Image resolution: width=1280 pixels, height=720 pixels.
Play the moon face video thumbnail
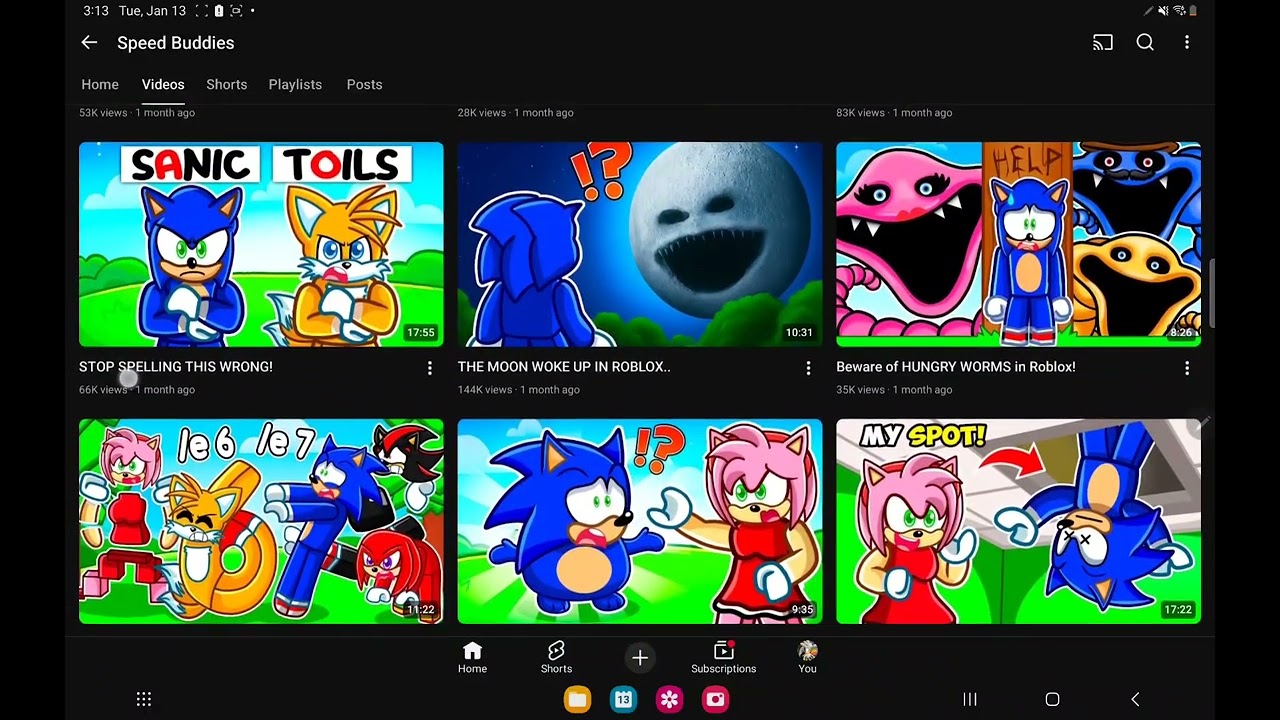pos(640,244)
